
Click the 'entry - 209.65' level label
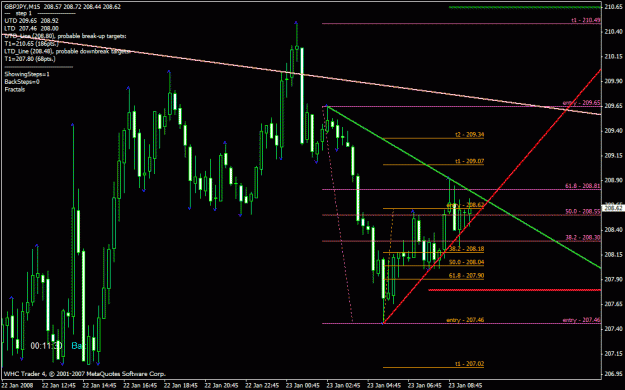click(x=582, y=102)
